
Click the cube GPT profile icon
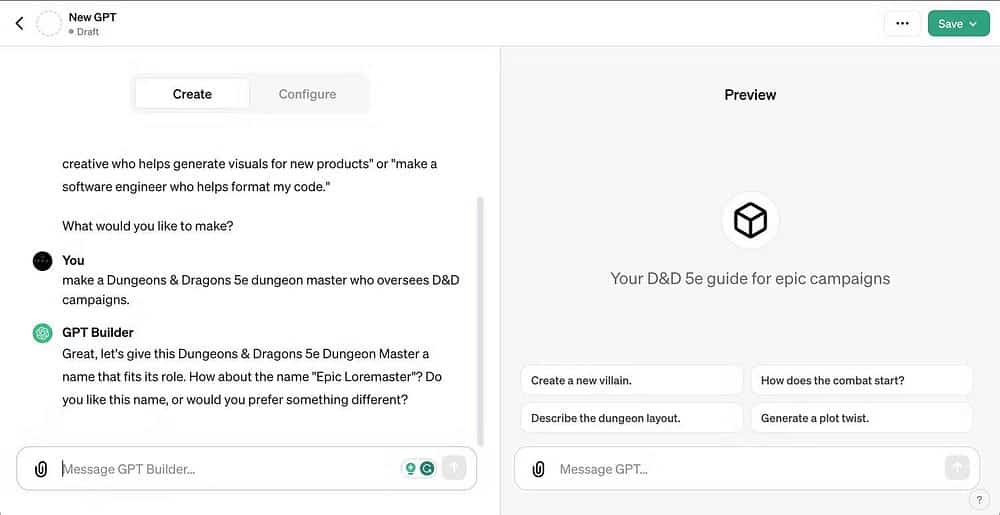[x=750, y=221]
